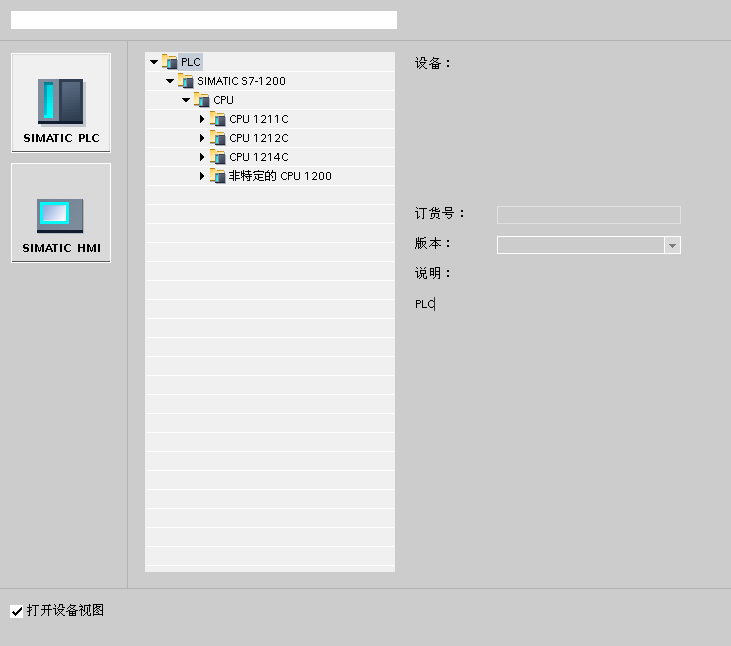Select the SIMATIC S7-1200 tree label

pyautogui.click(x=241, y=81)
